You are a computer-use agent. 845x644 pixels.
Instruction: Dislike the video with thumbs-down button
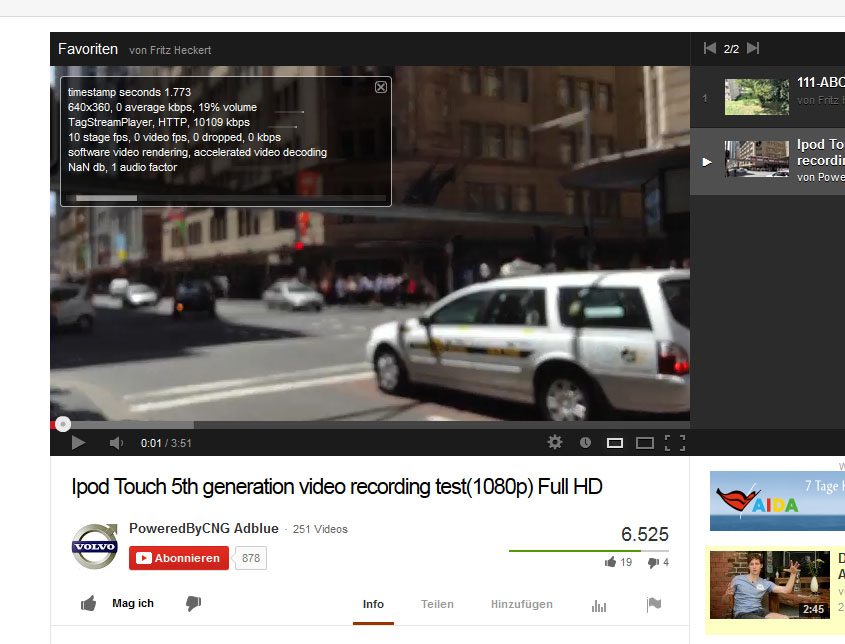(193, 604)
